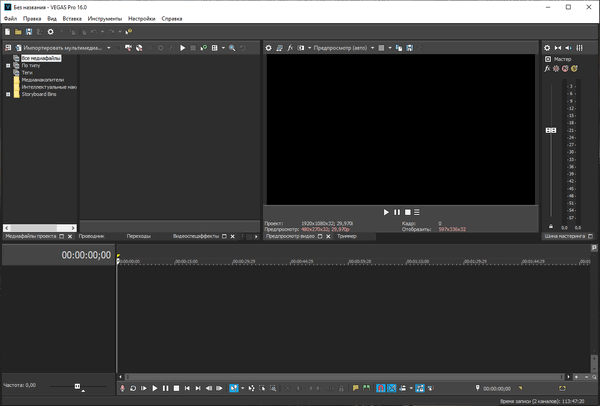Select the 'Теги' item in media tree
The width and height of the screenshot is (600, 406).
pyautogui.click(x=27, y=73)
